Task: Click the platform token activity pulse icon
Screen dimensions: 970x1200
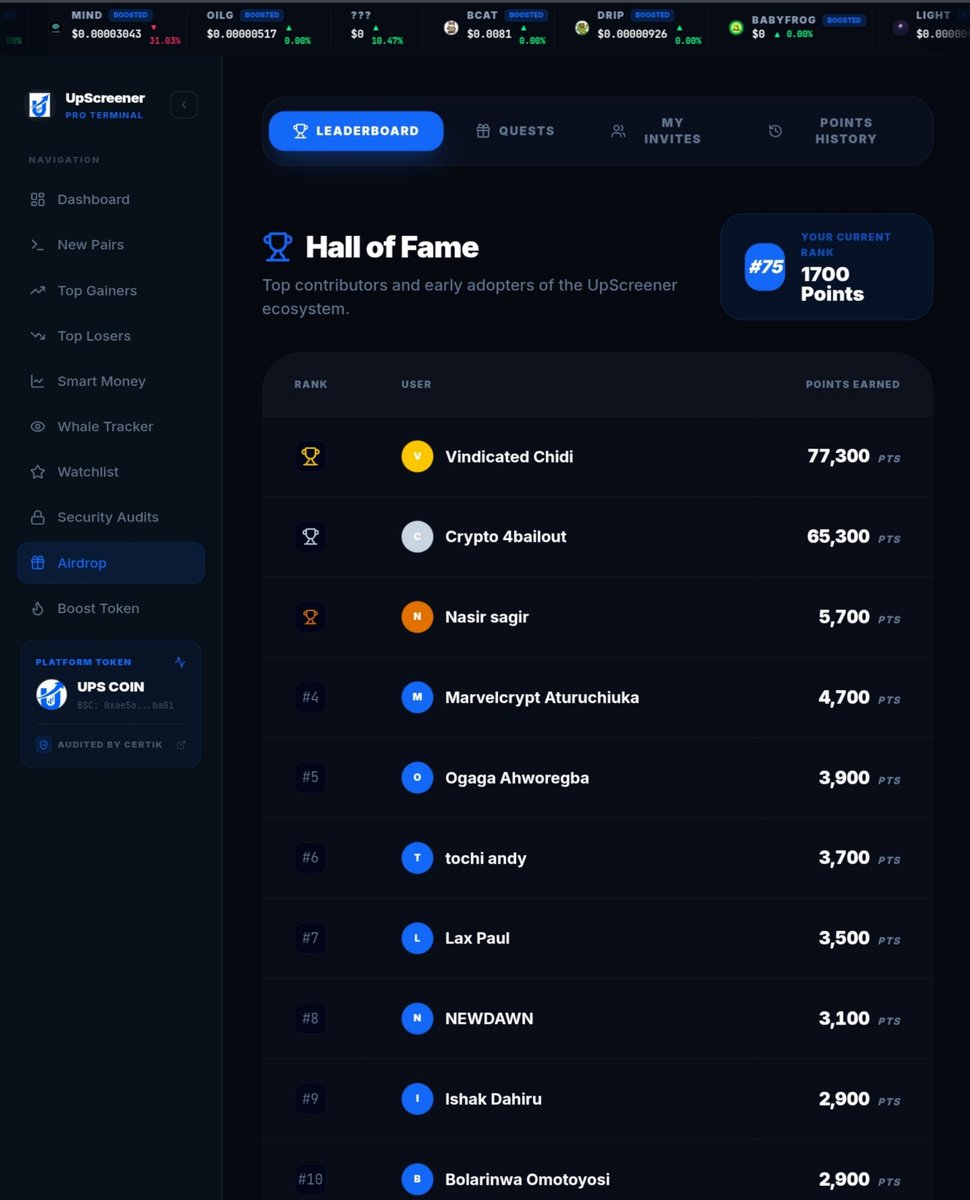Action: coord(180,662)
